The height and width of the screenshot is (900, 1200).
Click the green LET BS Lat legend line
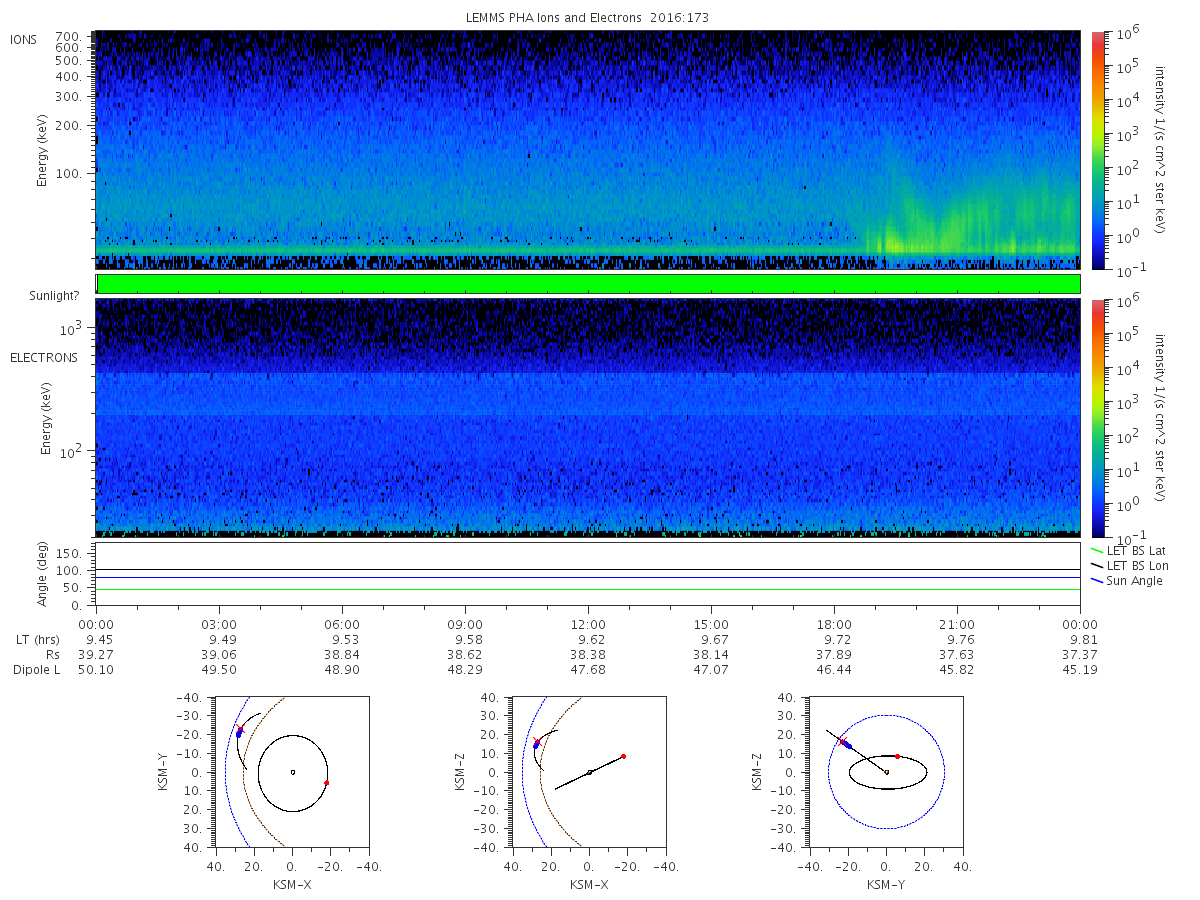1097,550
